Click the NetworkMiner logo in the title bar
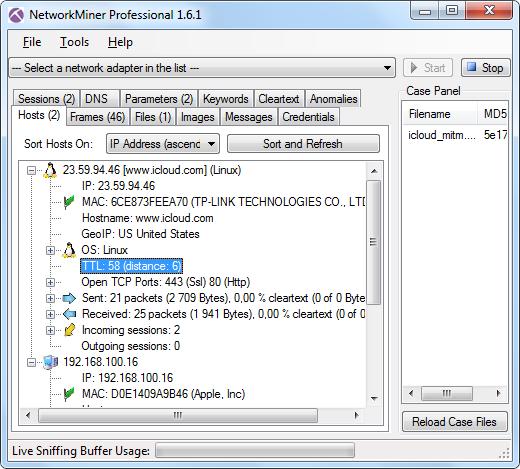Viewport: 520px width, 469px height. (x=16, y=15)
